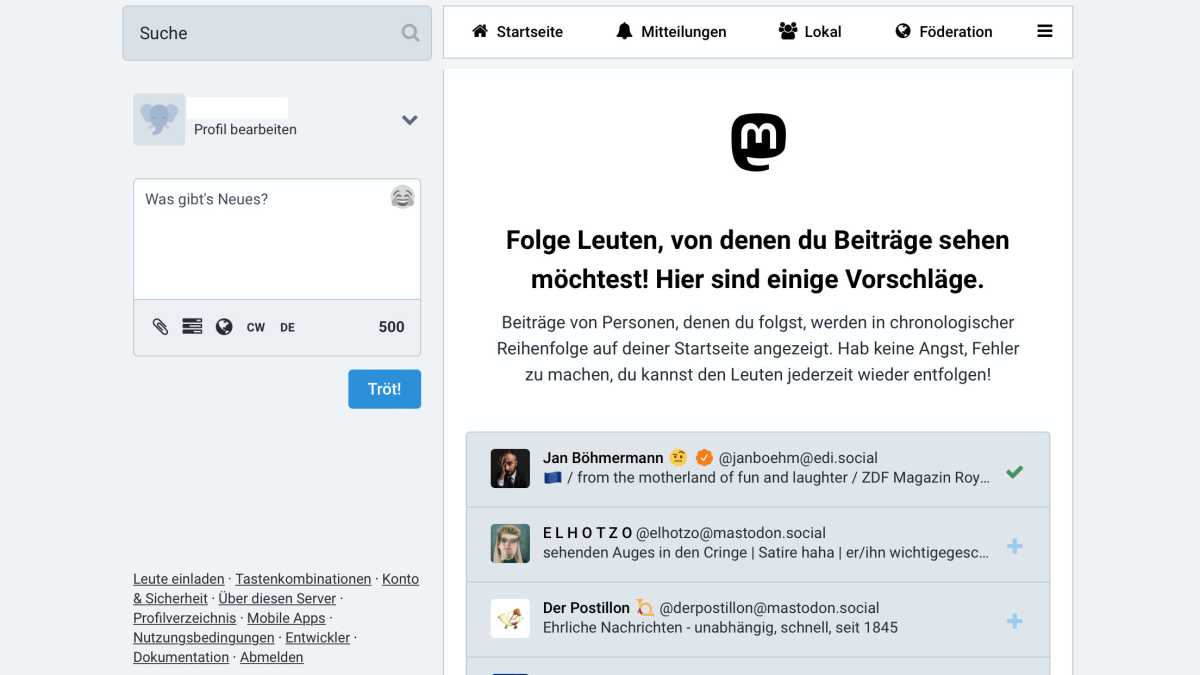
Task: Click the Was gibt's Neues text area
Action: coord(277,239)
